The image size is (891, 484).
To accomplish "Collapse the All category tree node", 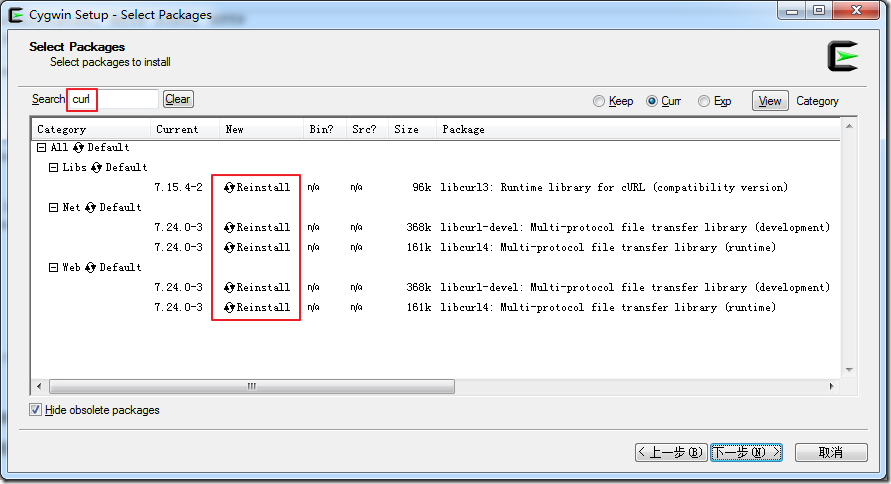I will coord(41,148).
